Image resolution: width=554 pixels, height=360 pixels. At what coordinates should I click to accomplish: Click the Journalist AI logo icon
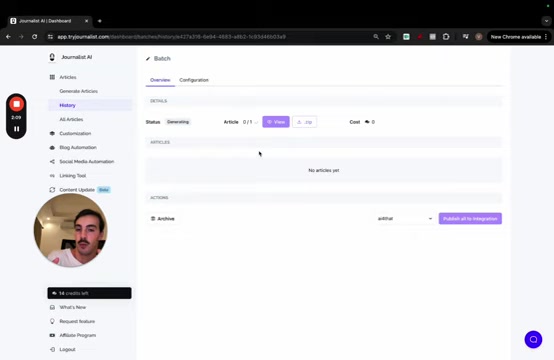(x=52, y=57)
